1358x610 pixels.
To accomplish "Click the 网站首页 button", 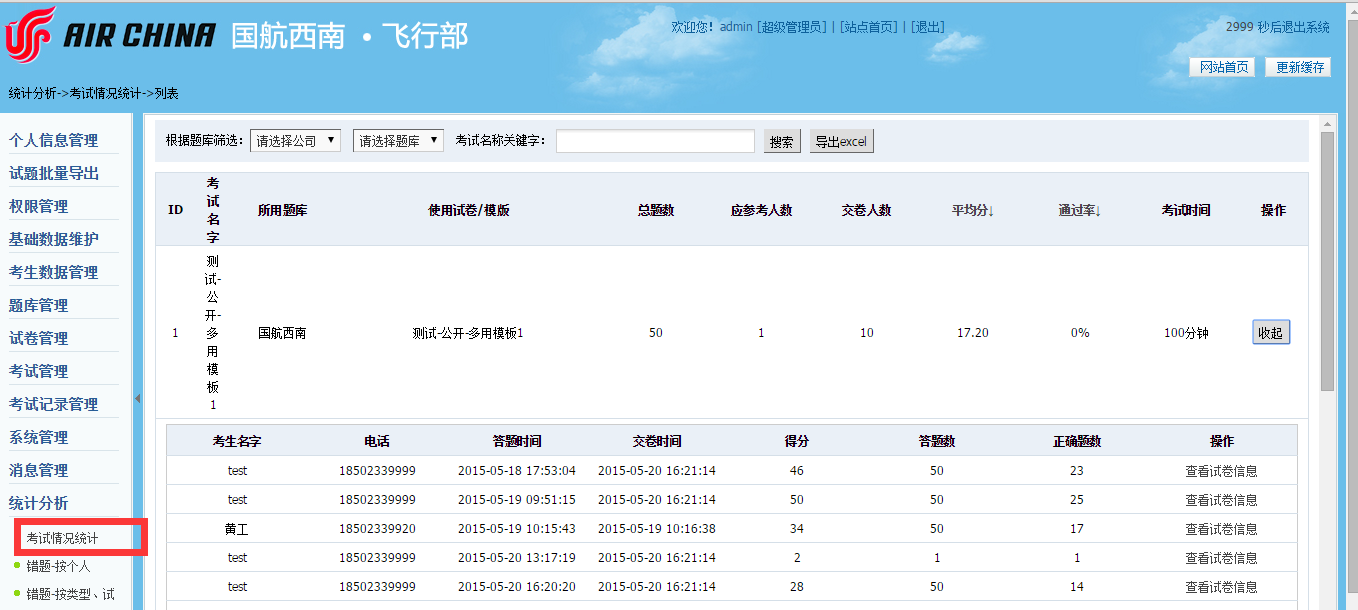I will [1222, 67].
